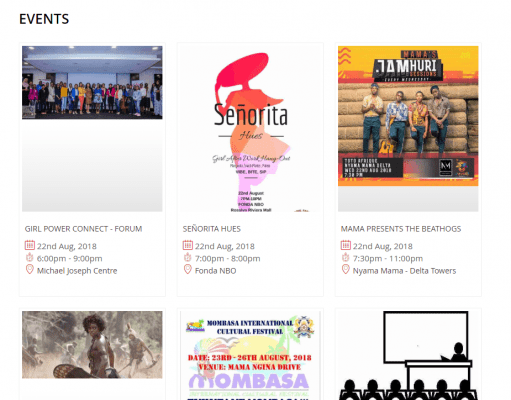
Task: Click the Michael Joseph Centre venue text
Action: click(x=77, y=271)
